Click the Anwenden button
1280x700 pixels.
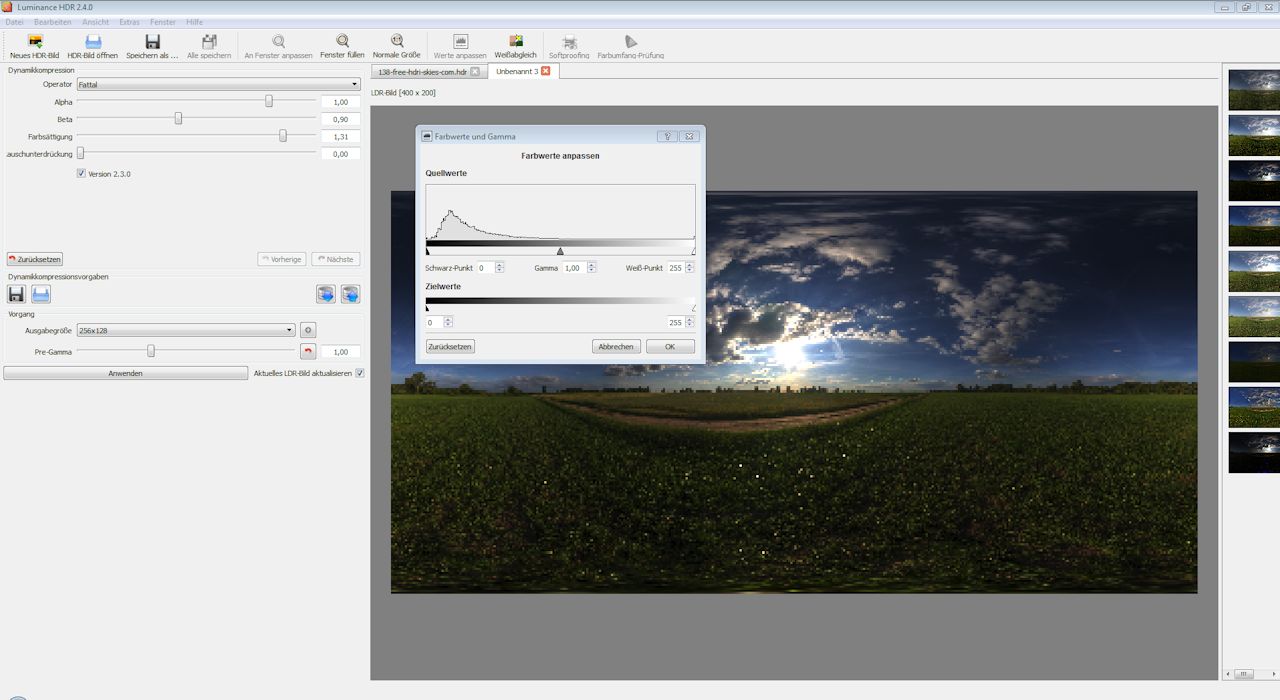point(125,373)
